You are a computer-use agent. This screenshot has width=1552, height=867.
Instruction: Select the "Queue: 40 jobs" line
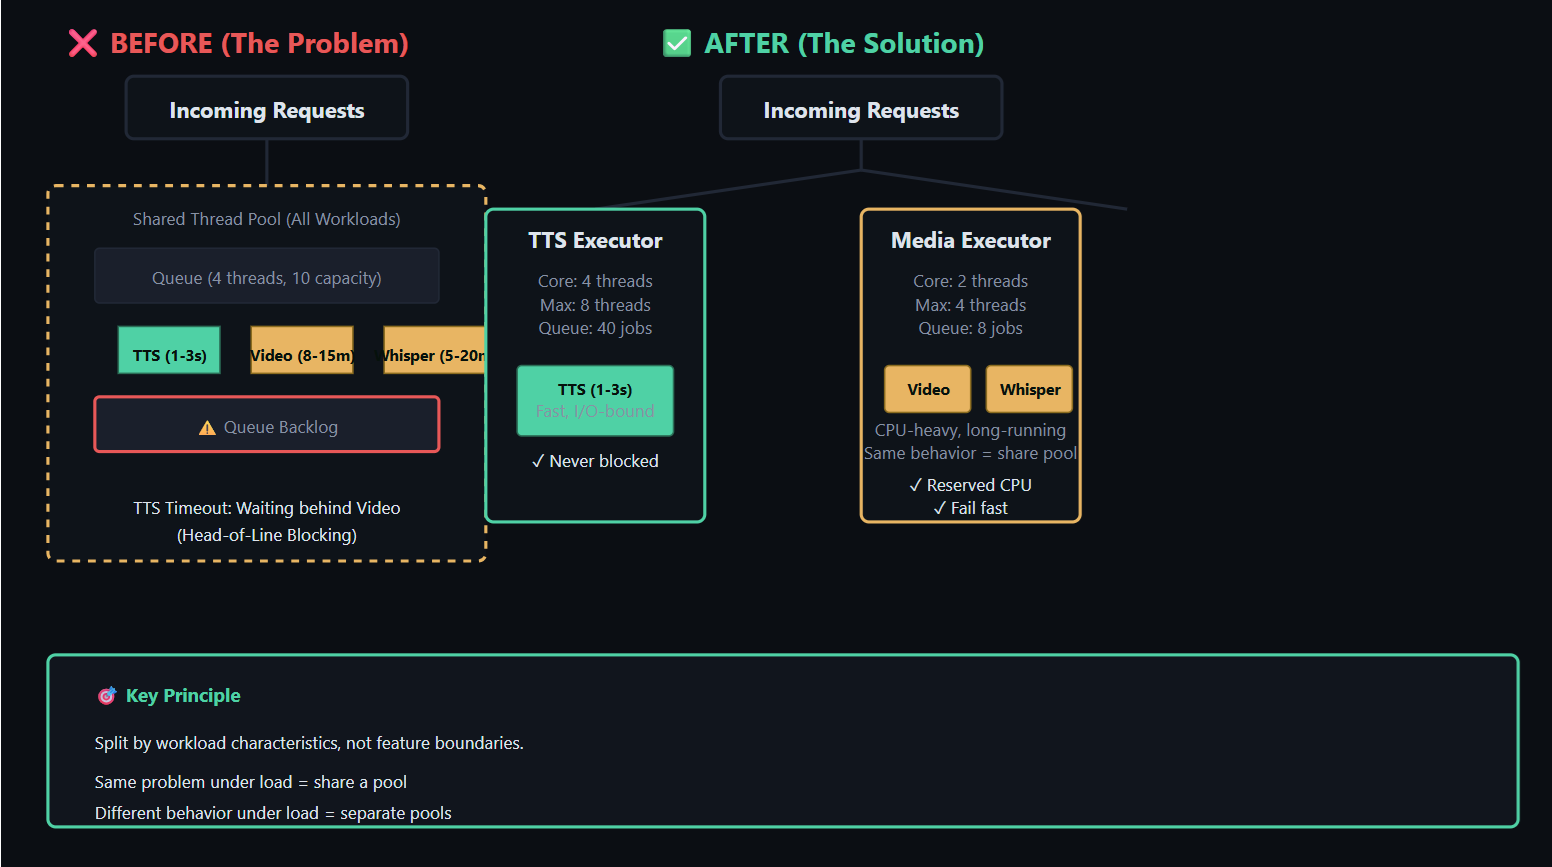(x=595, y=328)
